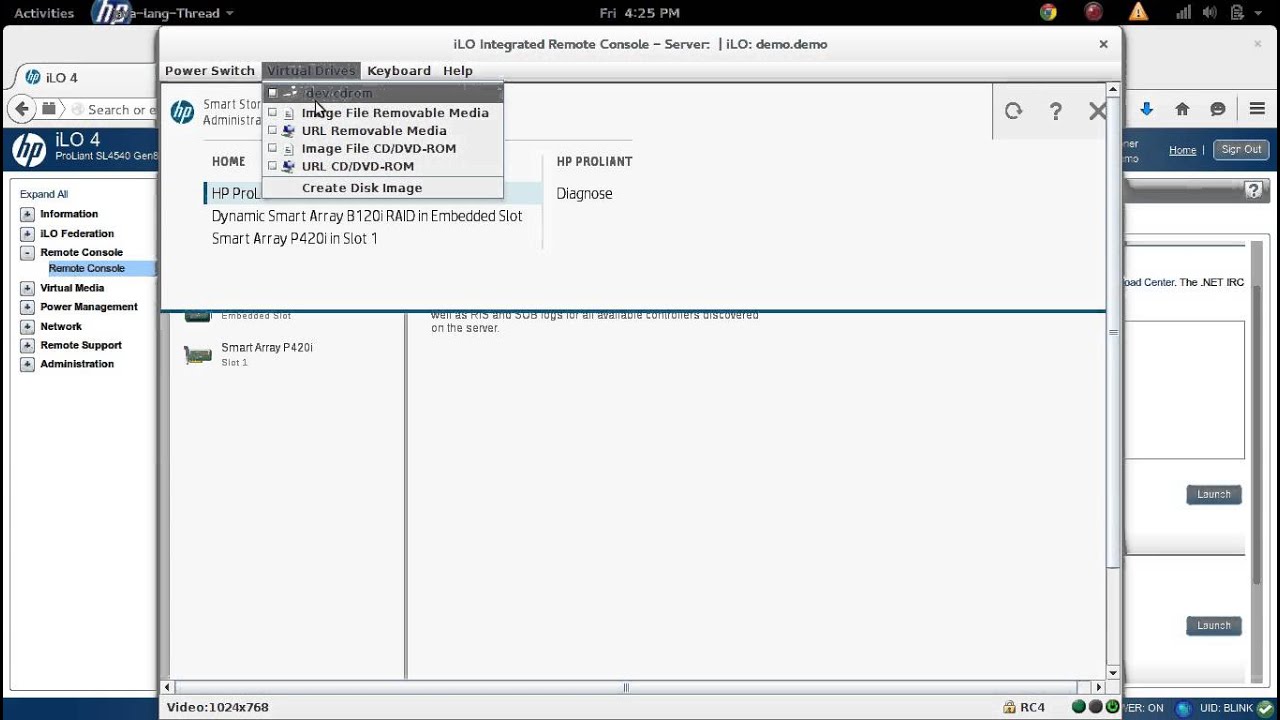The width and height of the screenshot is (1280, 720).
Task: Click the right arrow of horizontal scrollbar
Action: click(1099, 687)
